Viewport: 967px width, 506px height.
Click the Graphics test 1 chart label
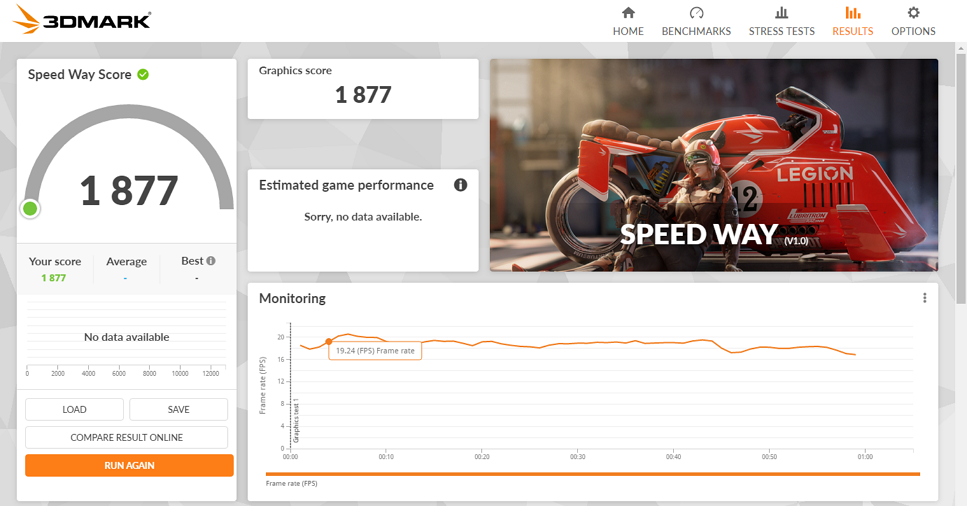point(296,421)
